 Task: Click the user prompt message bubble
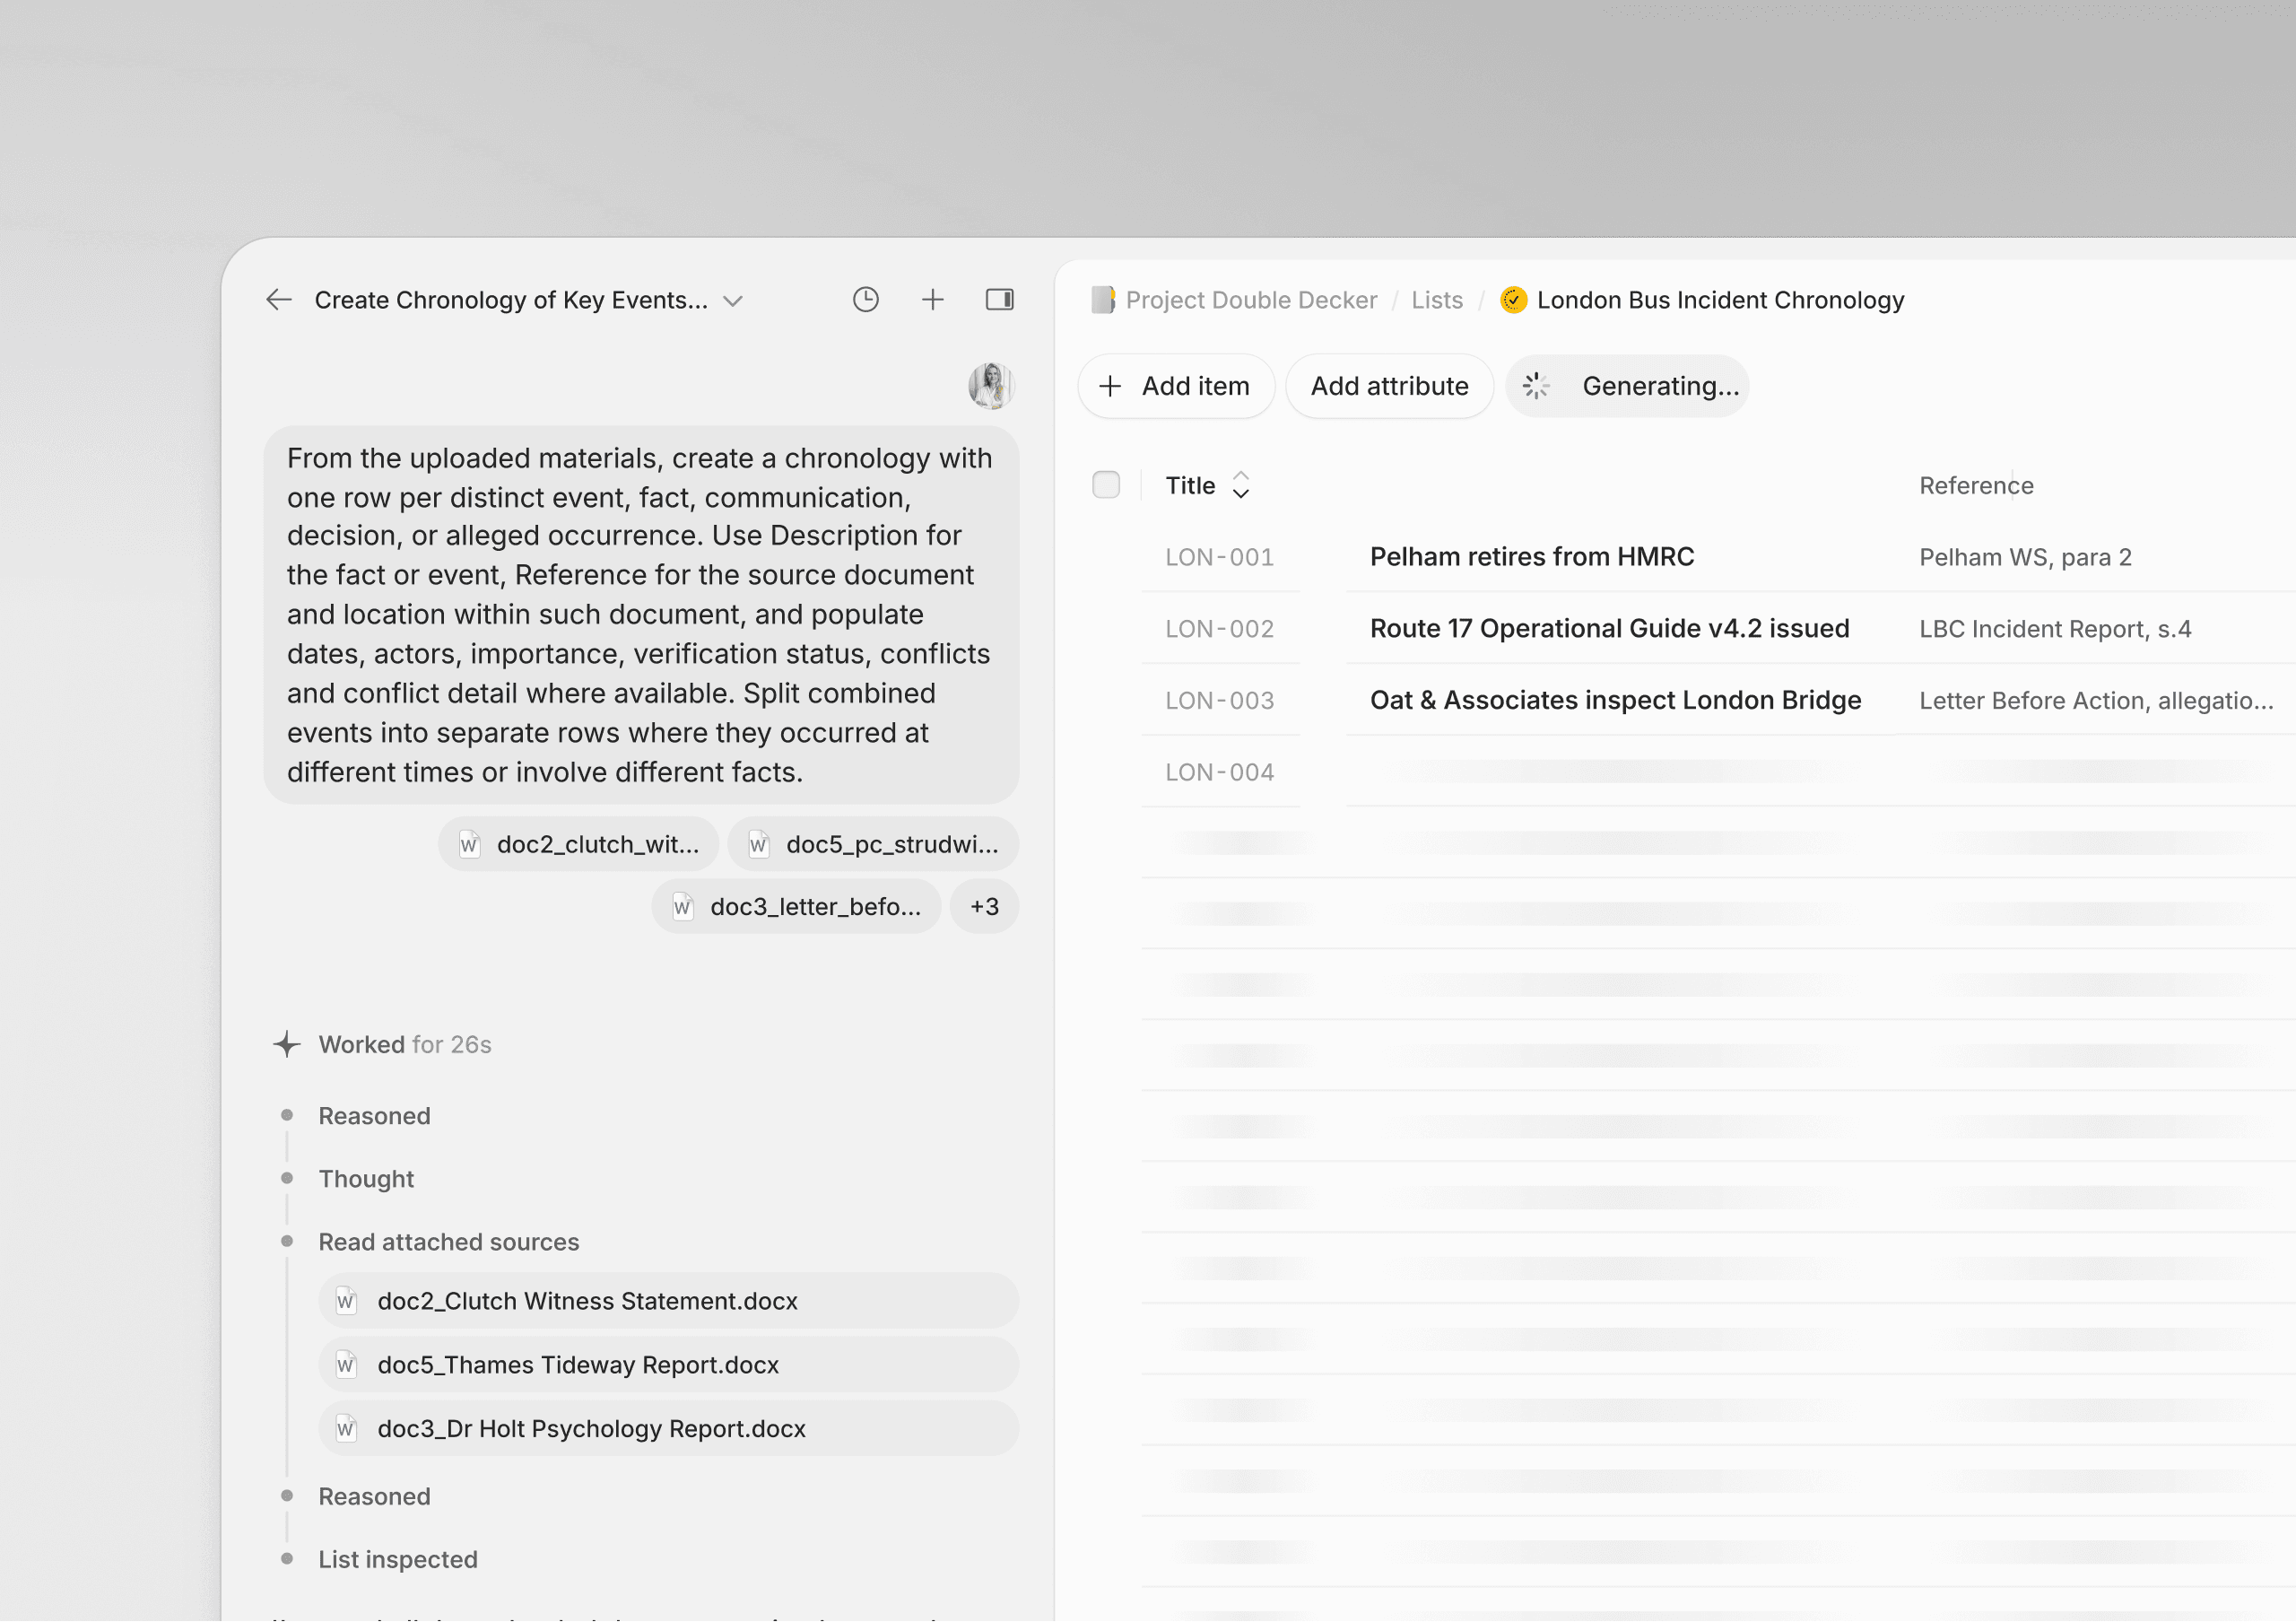pyautogui.click(x=641, y=615)
